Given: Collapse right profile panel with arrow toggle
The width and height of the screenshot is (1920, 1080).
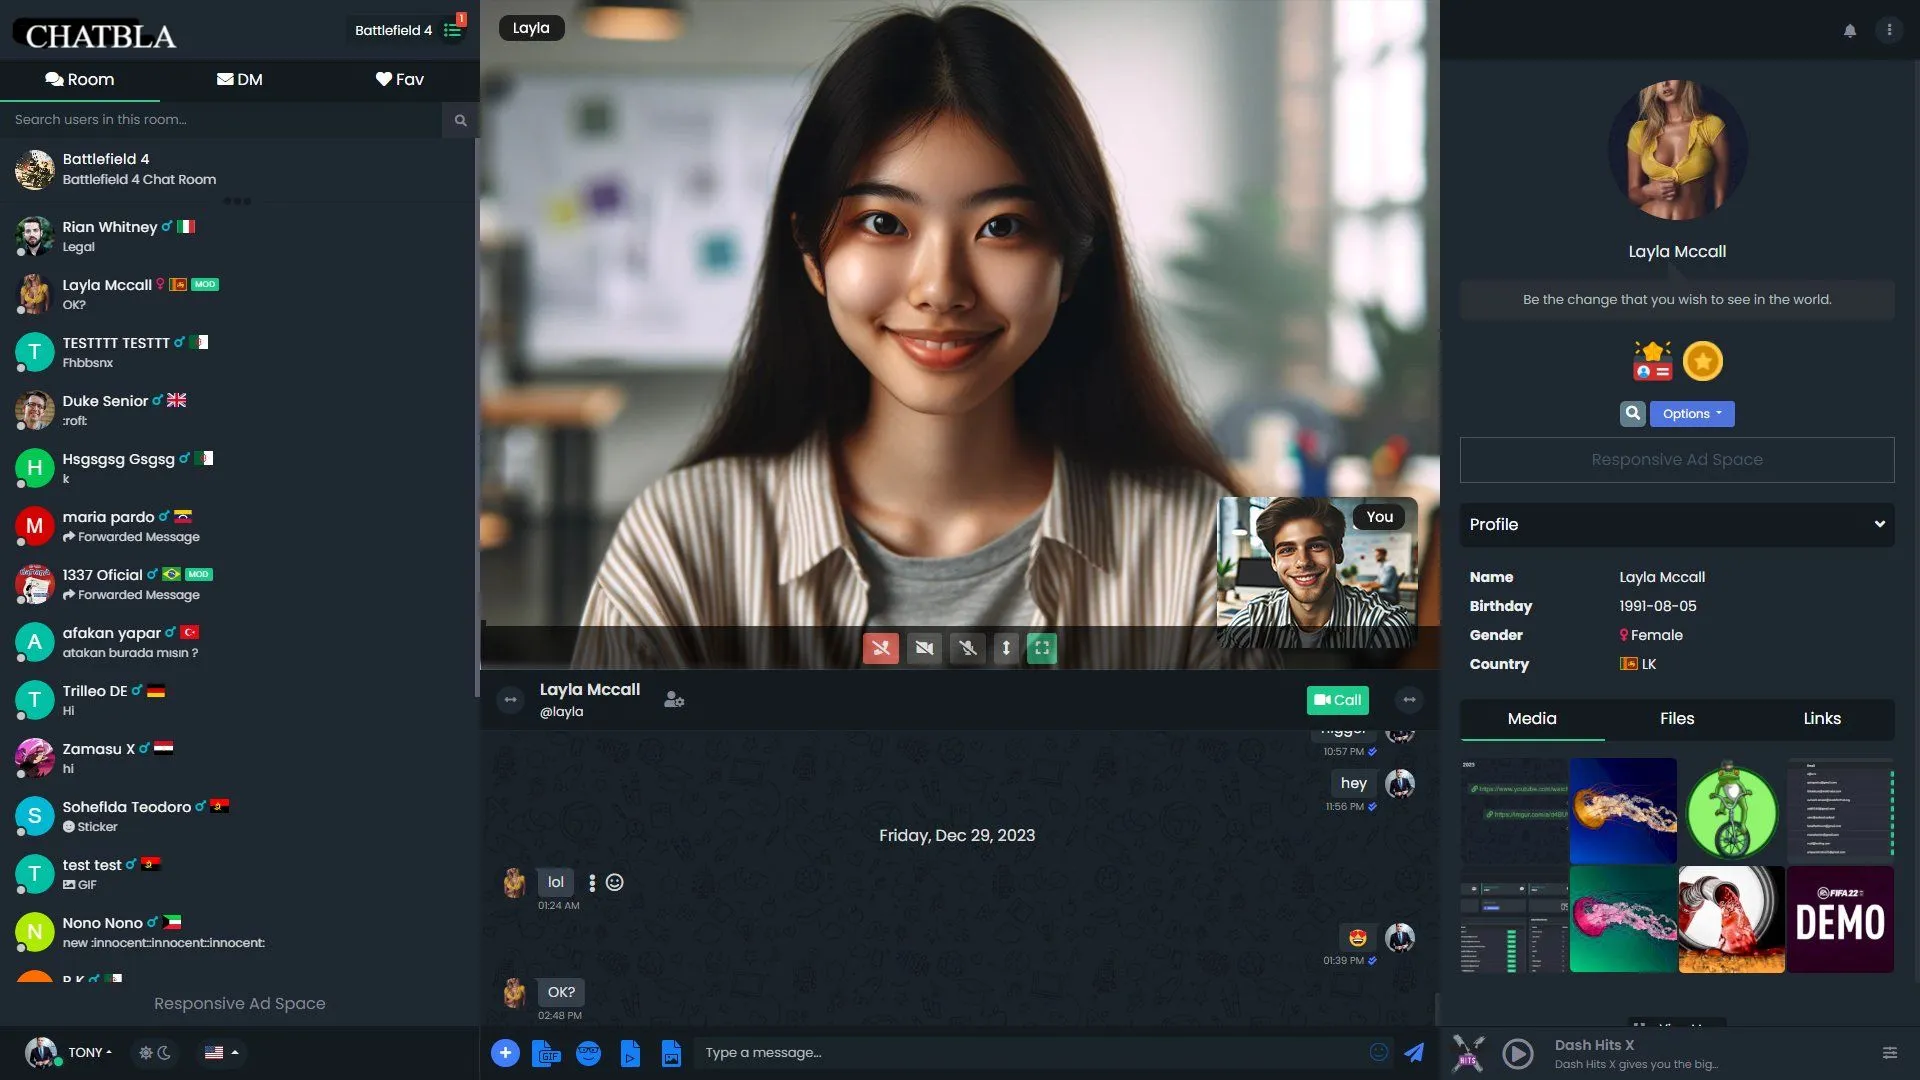Looking at the screenshot, I should 1409,700.
